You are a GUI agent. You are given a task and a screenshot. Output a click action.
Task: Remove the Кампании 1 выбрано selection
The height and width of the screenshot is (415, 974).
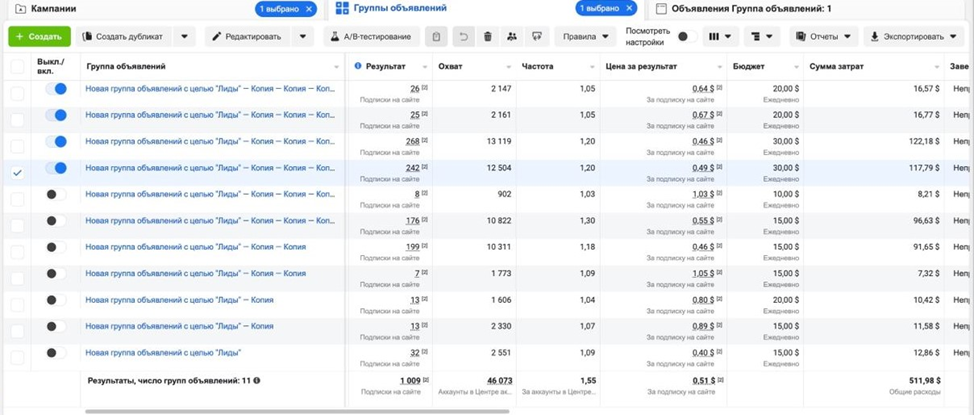pyautogui.click(x=309, y=9)
